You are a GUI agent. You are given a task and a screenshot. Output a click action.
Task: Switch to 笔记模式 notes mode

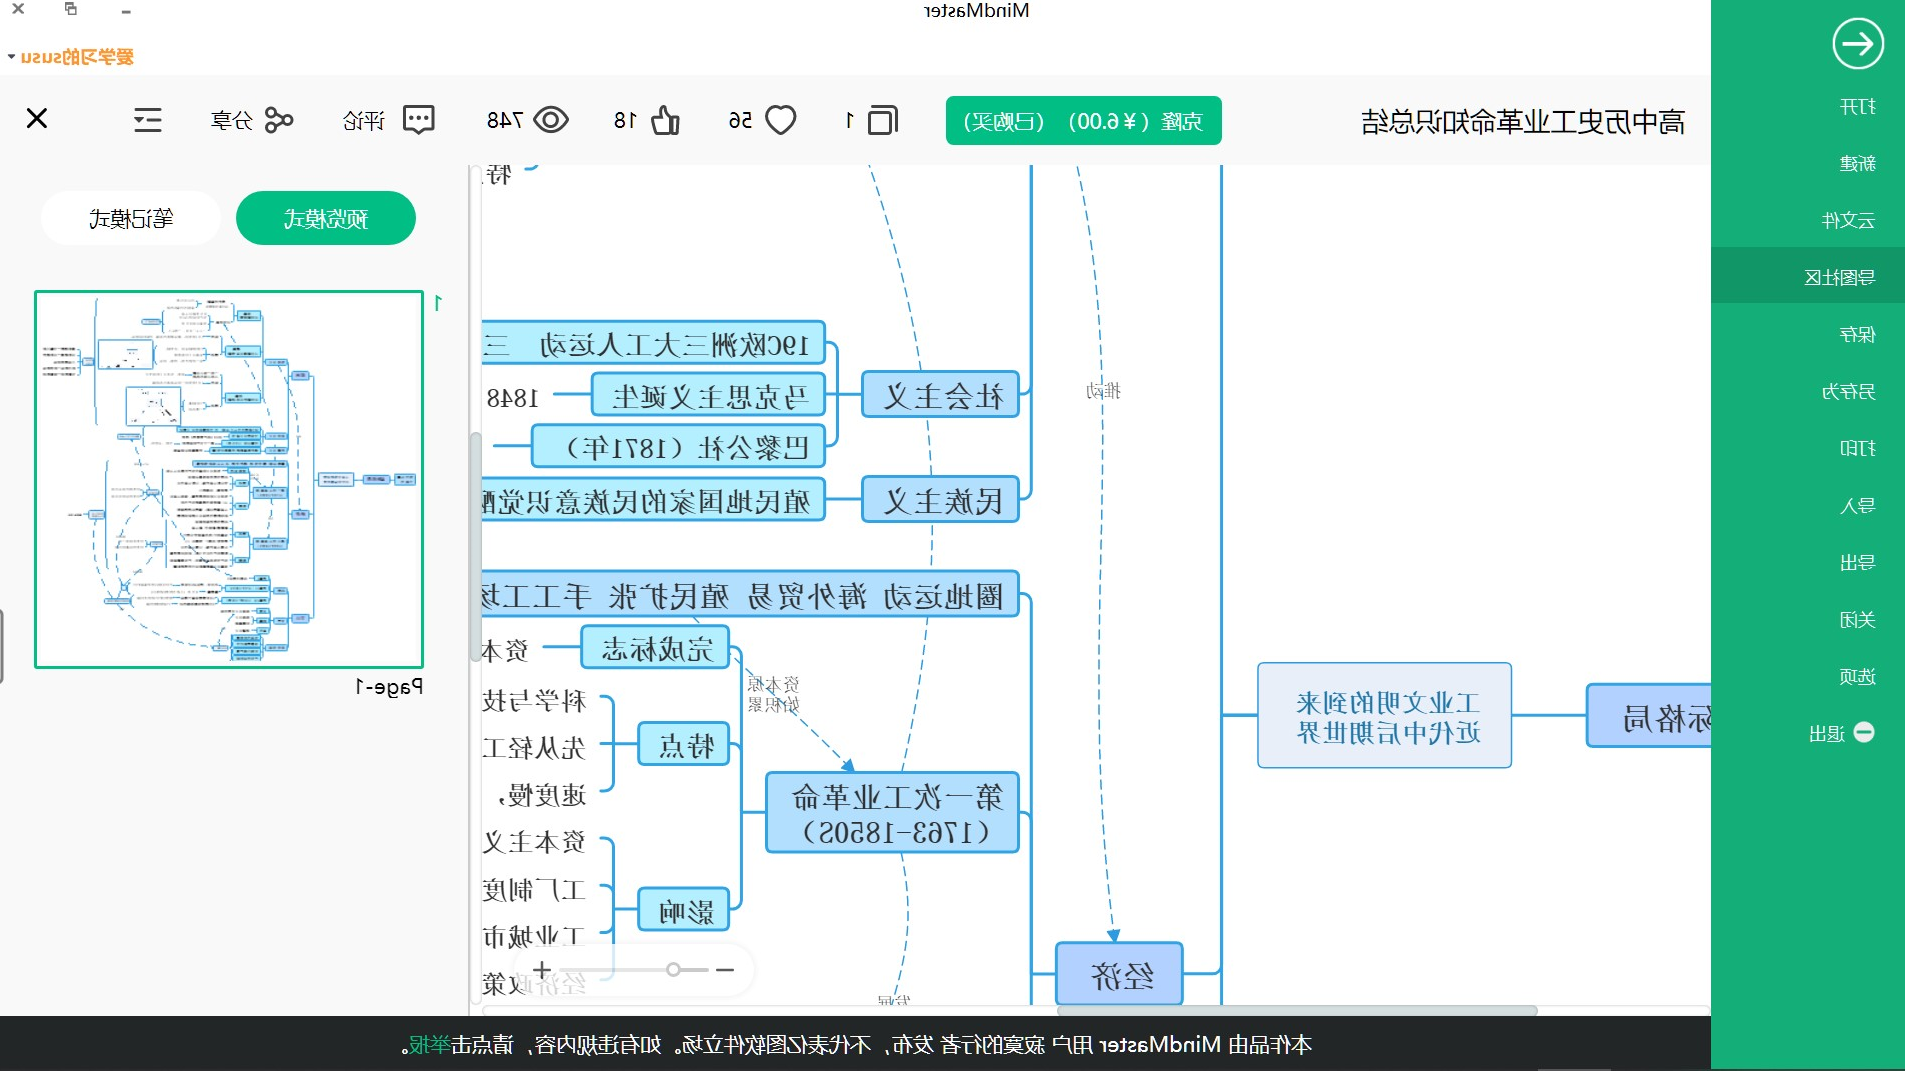tap(131, 218)
